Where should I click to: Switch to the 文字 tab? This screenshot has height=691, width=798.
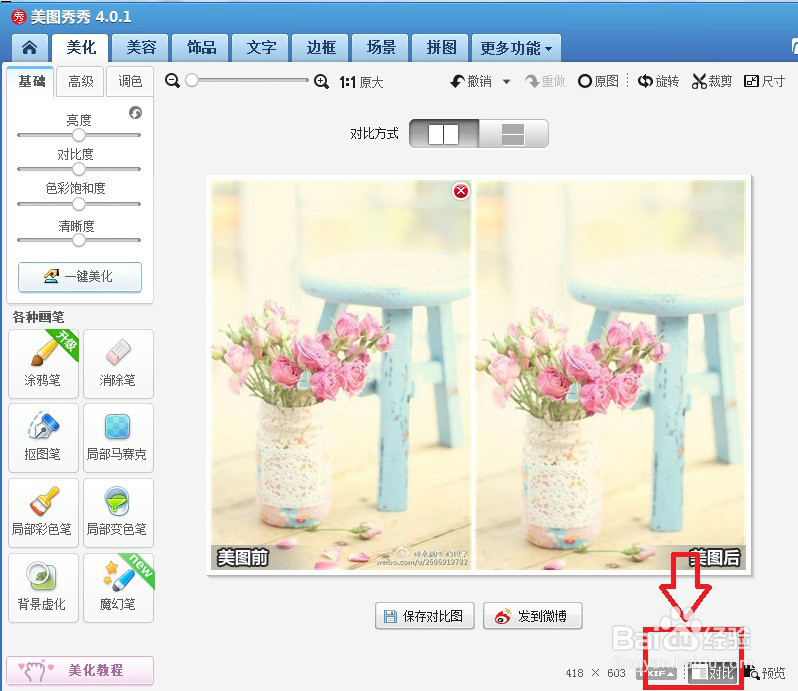[x=261, y=48]
